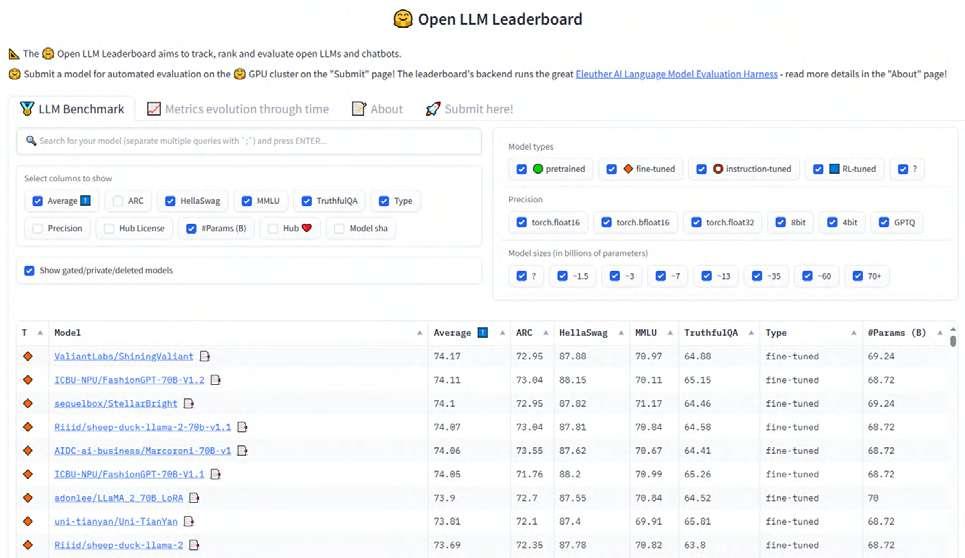Open the sequelbox/StellarBright model link

[x=116, y=404]
